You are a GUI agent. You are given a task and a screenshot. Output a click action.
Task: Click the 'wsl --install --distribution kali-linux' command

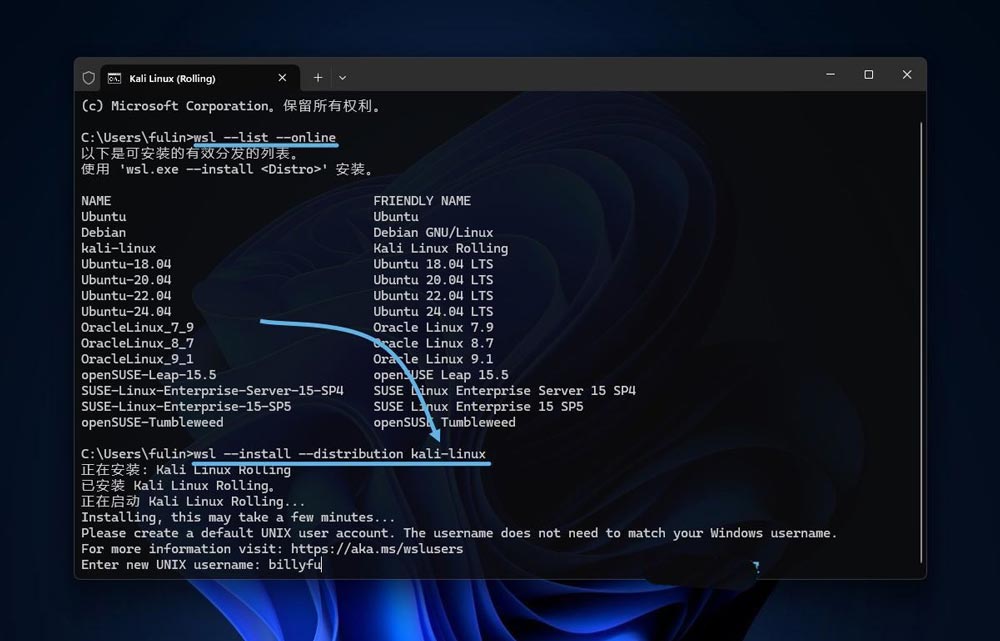click(339, 454)
